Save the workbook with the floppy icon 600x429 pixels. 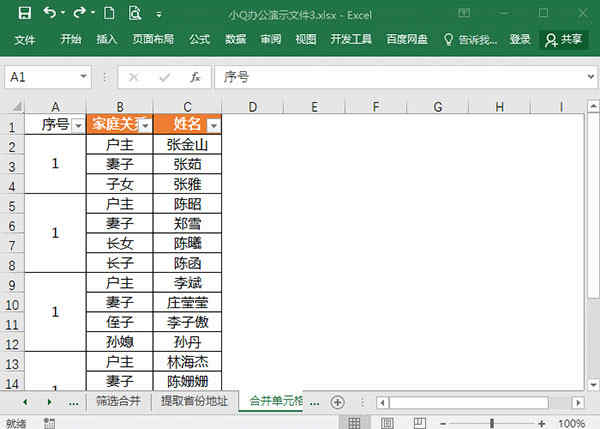click(x=25, y=13)
